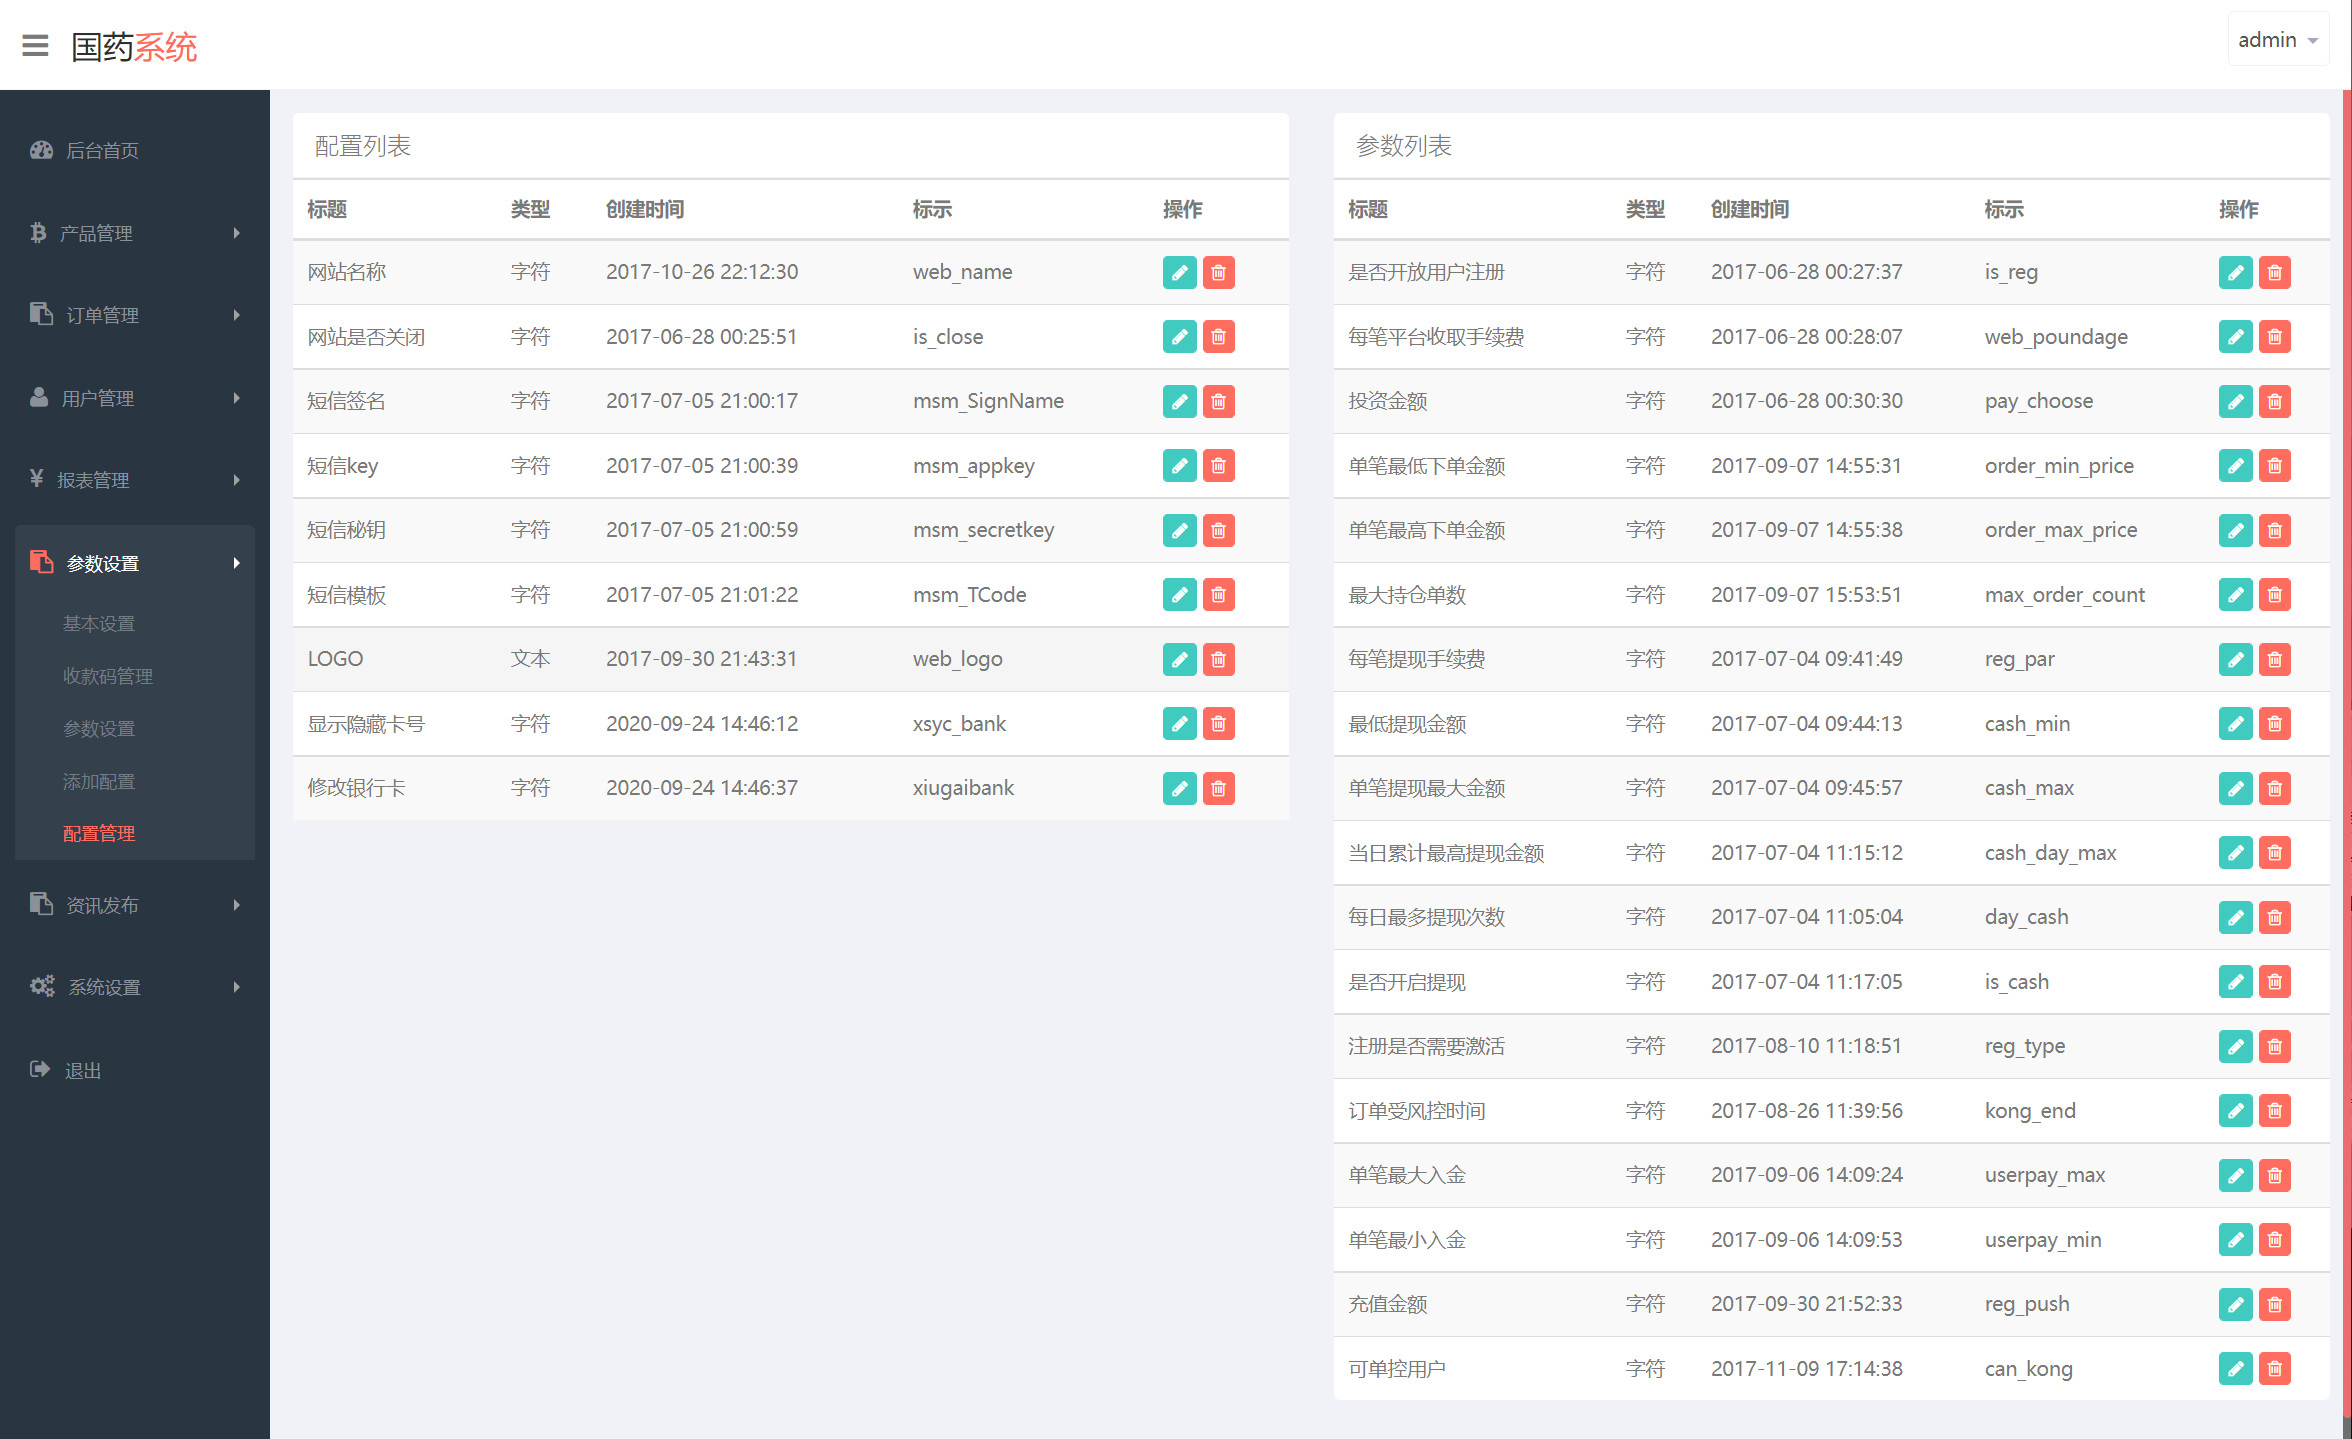Screen dimensions: 2352x1439
Task: Delete the web_poundage parameter
Action: (2275, 337)
